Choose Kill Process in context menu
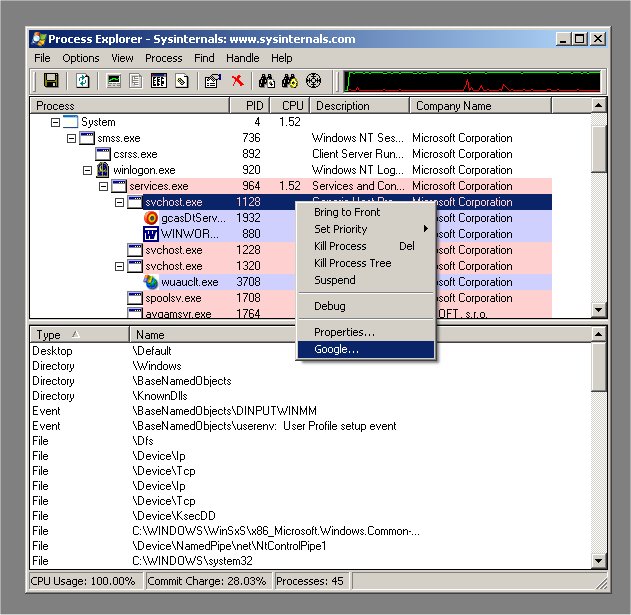Image resolution: width=631 pixels, height=615 pixels. 366,246
